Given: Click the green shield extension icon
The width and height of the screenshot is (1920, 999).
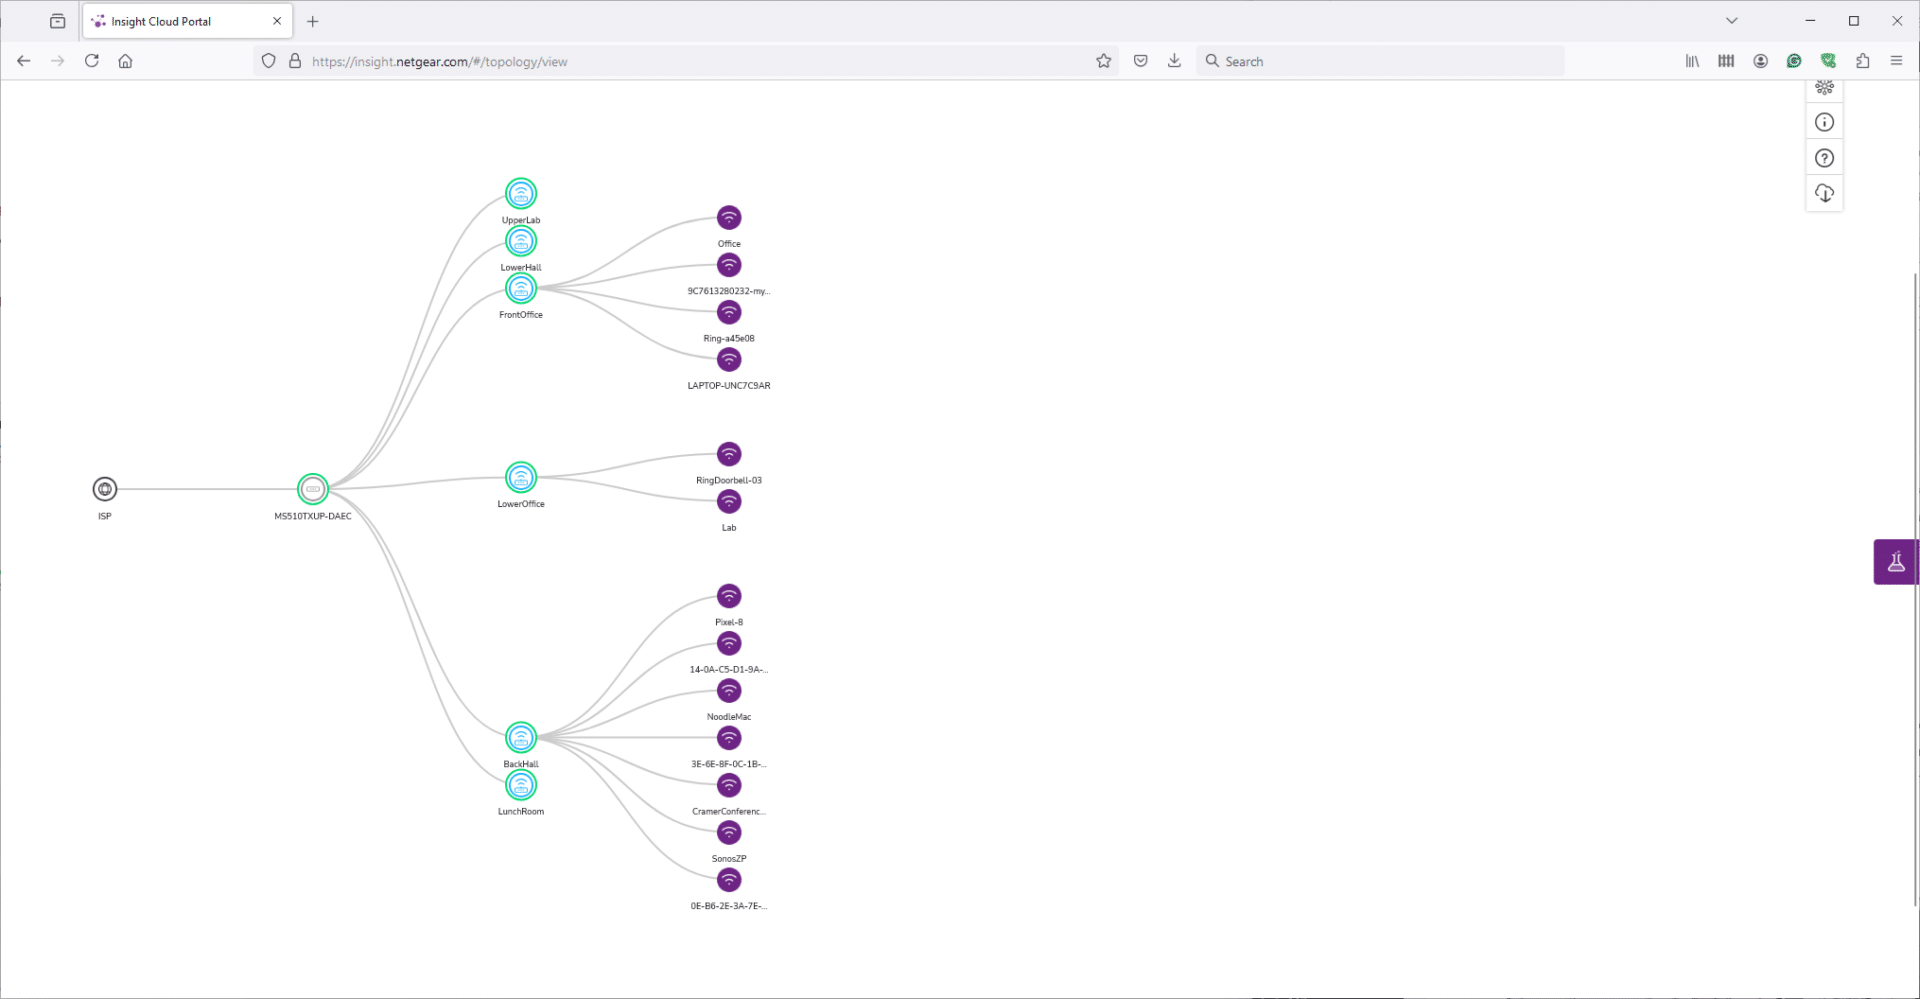Looking at the screenshot, I should 1829,61.
